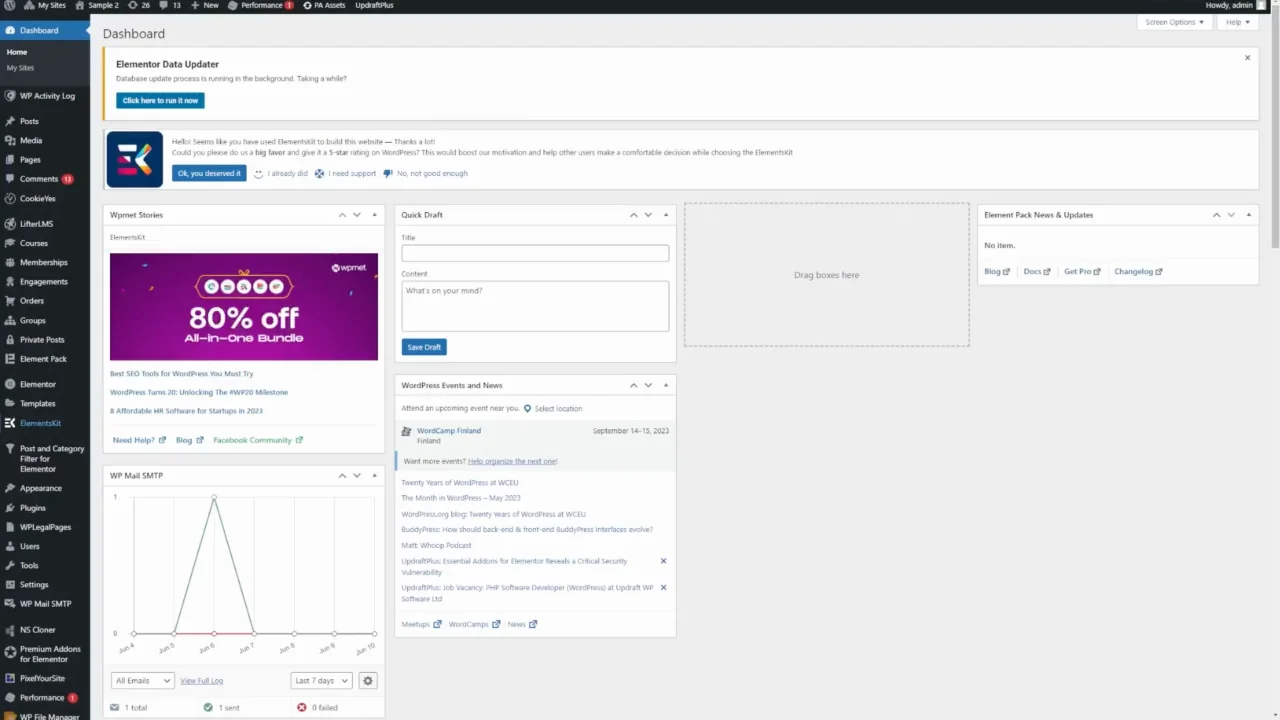Dismiss the UpdraftPlus Essential Addons news item
Viewport: 1280px width, 720px height.
click(x=663, y=561)
